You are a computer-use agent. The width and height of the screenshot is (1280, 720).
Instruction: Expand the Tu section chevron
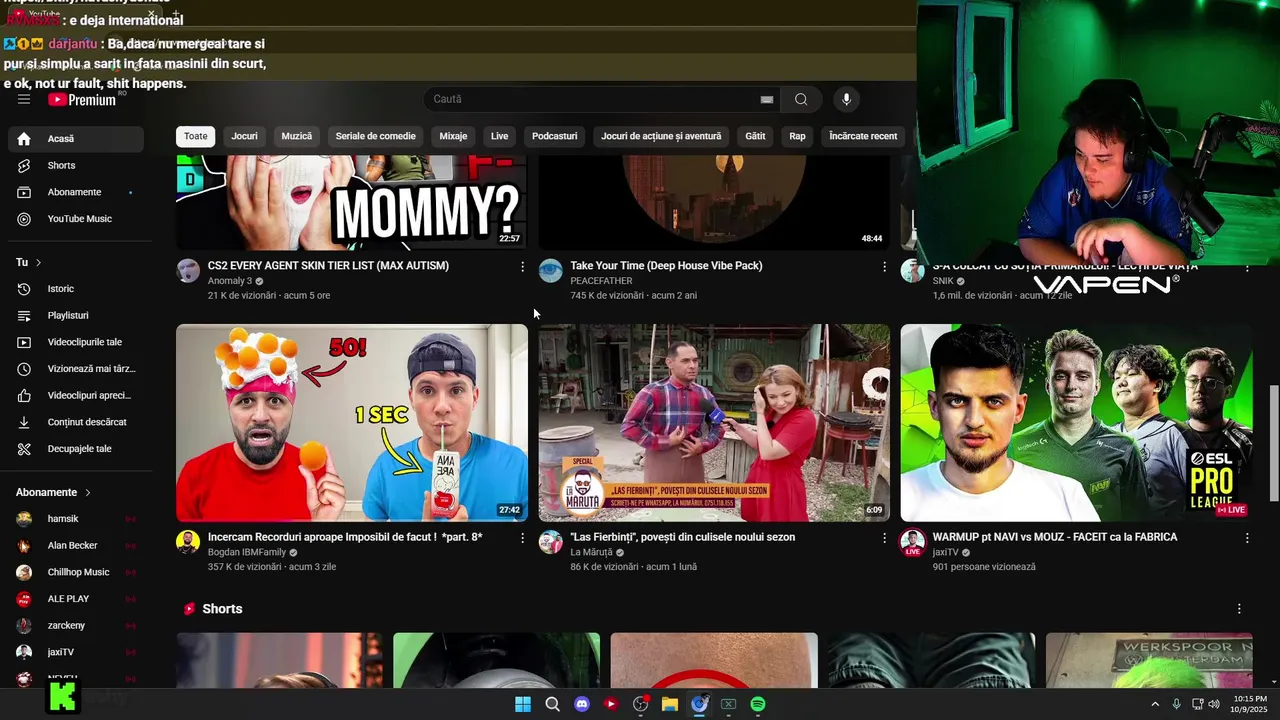pyautogui.click(x=38, y=262)
